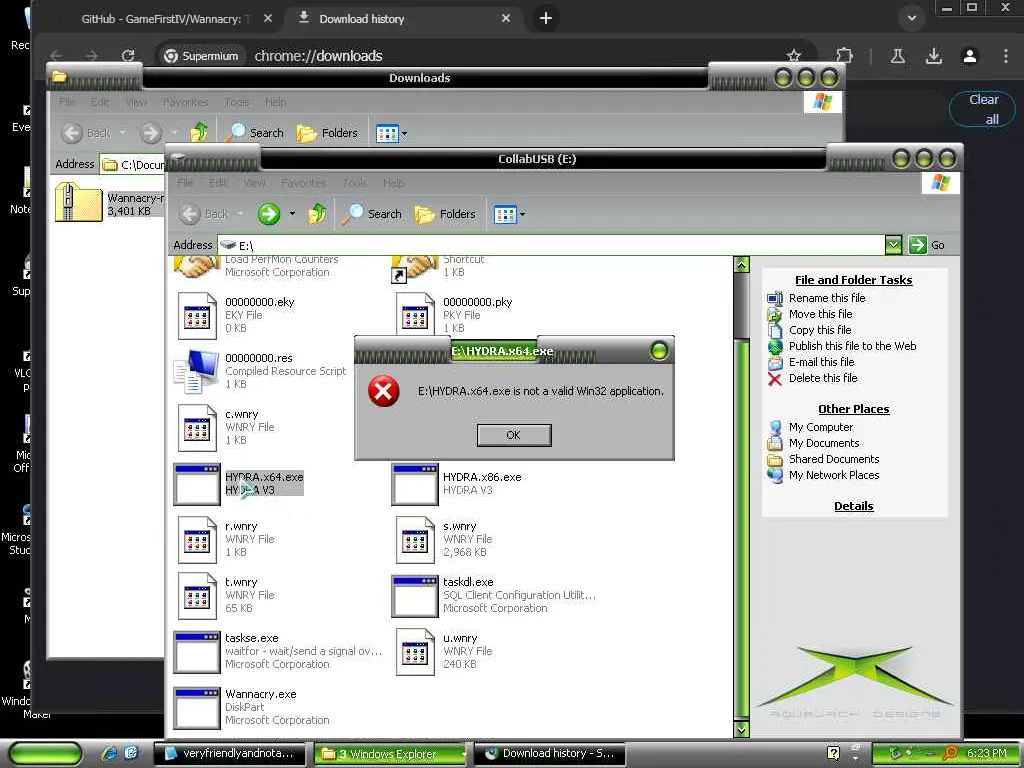Click the E:\ address field
This screenshot has width=1024, height=768.
[x=551, y=245]
